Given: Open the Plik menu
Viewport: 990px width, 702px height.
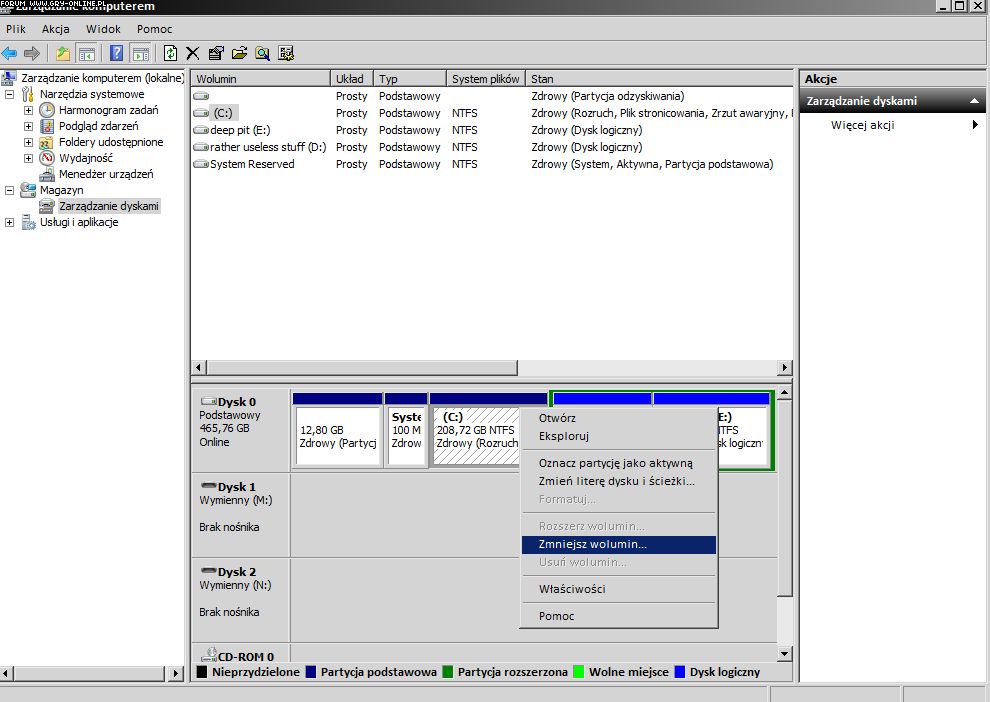Looking at the screenshot, I should [x=16, y=29].
